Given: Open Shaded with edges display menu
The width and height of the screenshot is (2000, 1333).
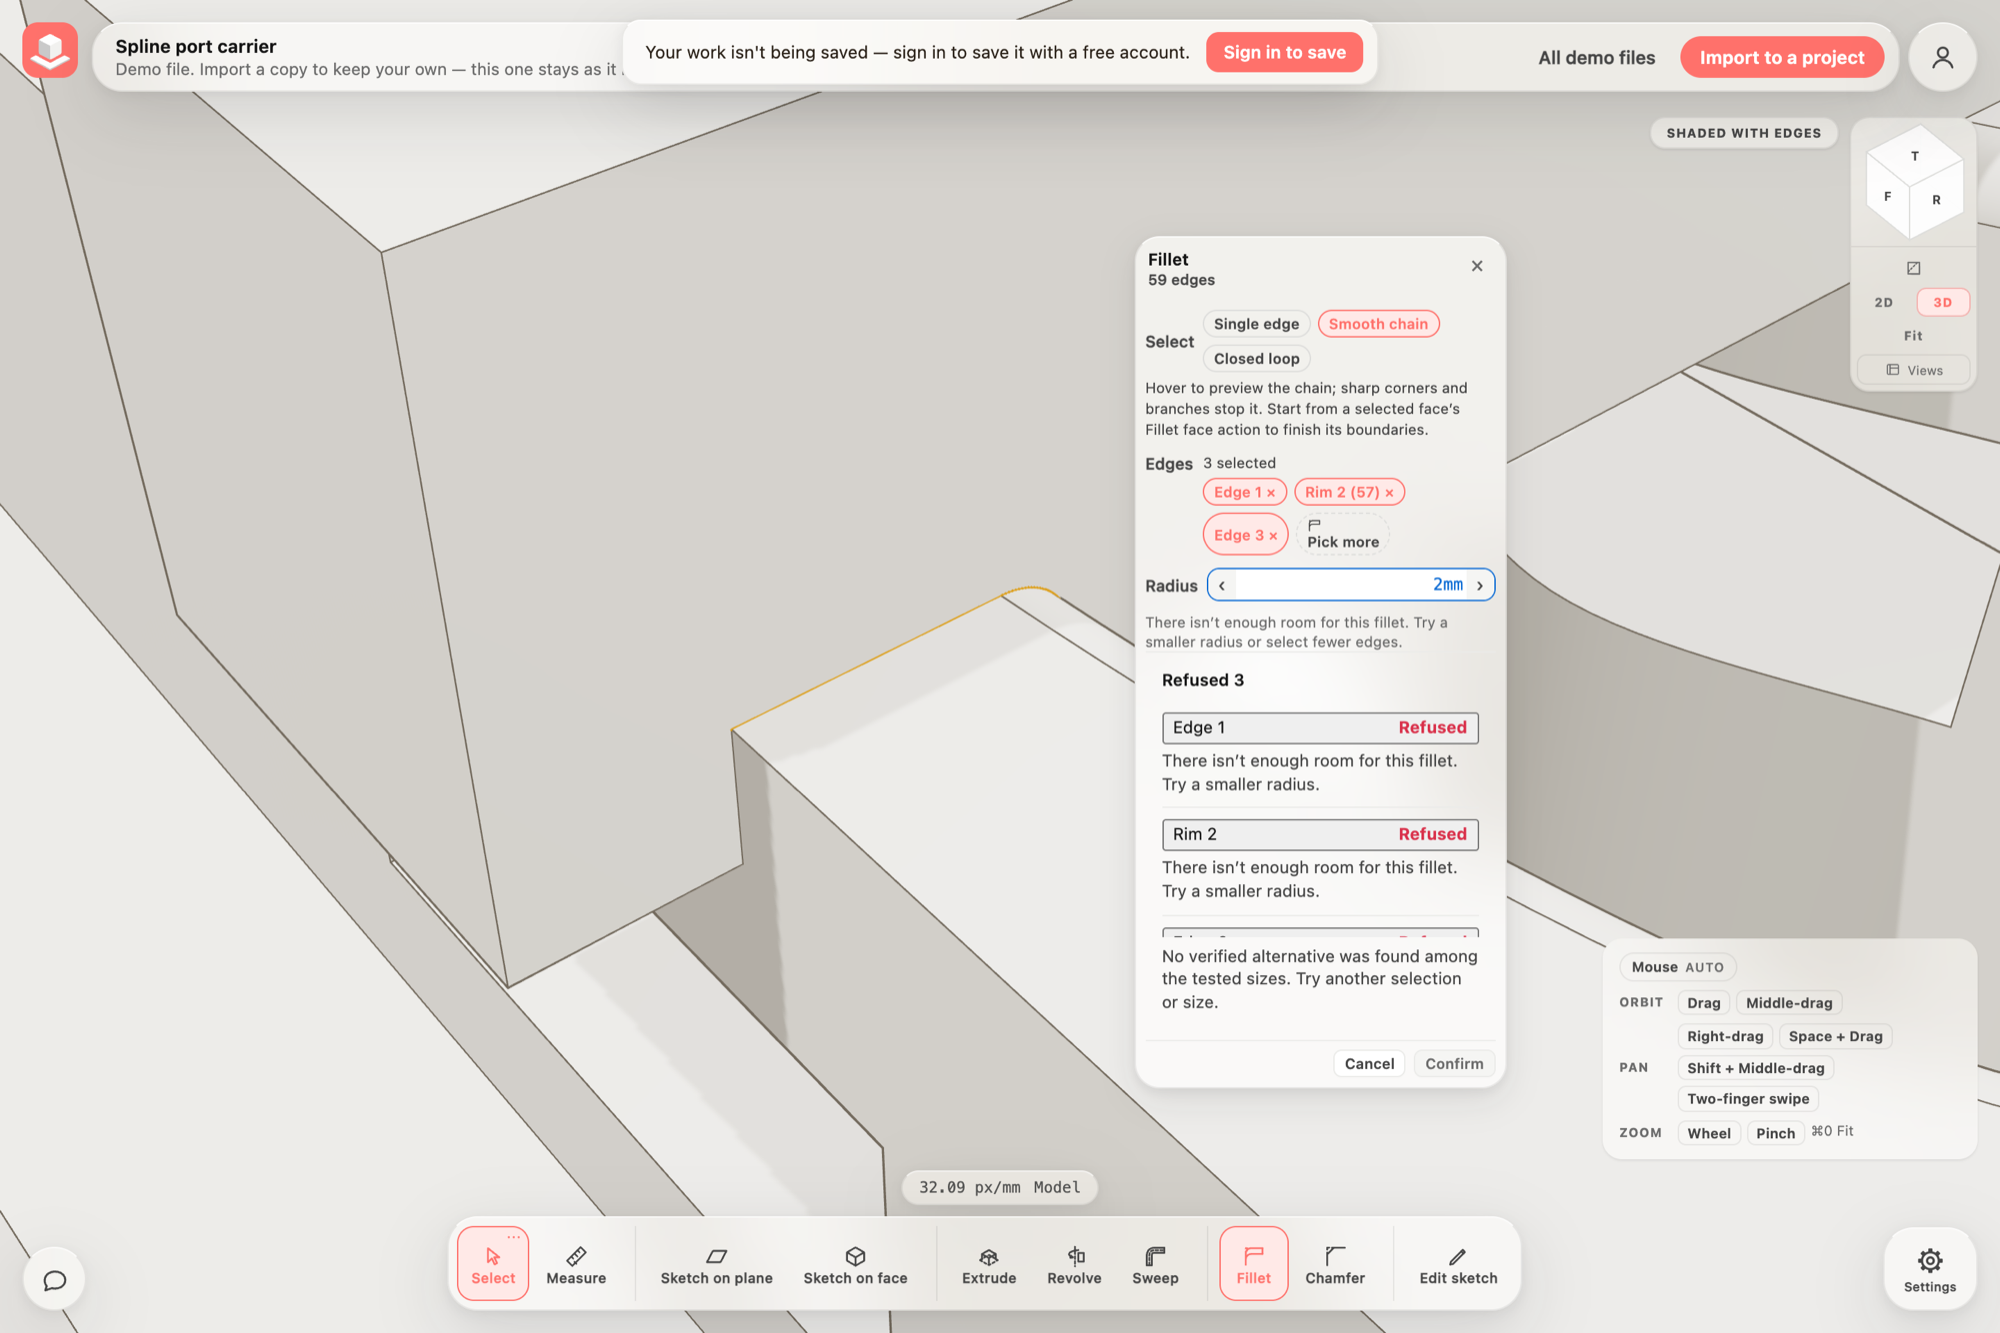Looking at the screenshot, I should click(x=1743, y=133).
